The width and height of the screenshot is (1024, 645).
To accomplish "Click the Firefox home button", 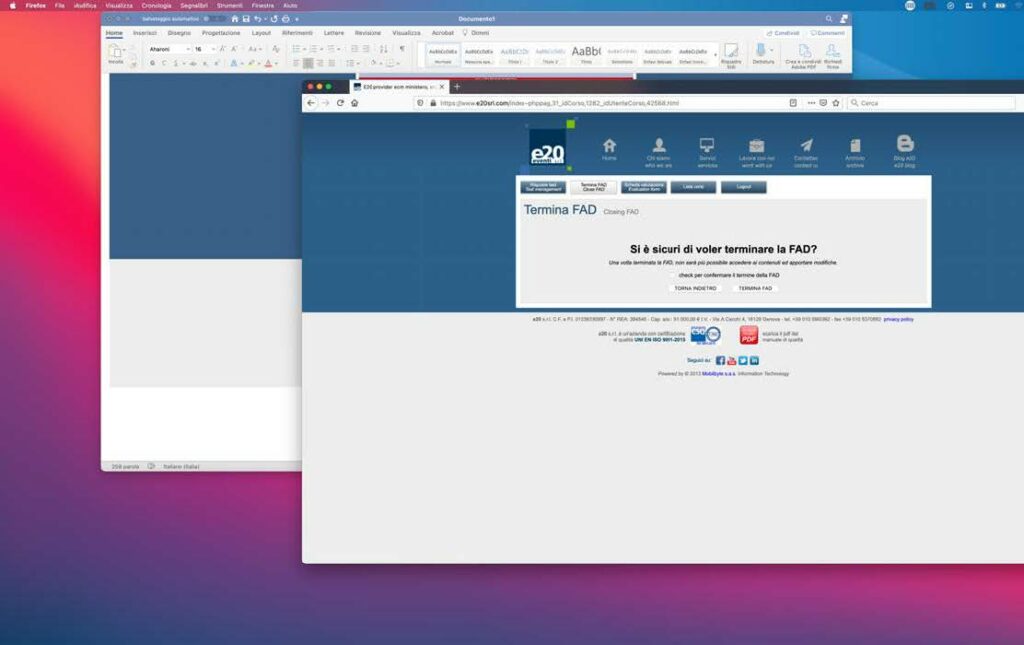I will tap(355, 103).
